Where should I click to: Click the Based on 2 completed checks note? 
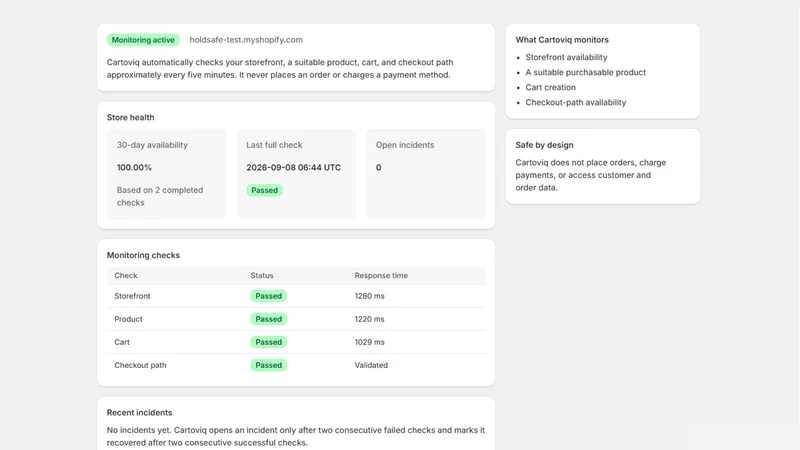[160, 196]
